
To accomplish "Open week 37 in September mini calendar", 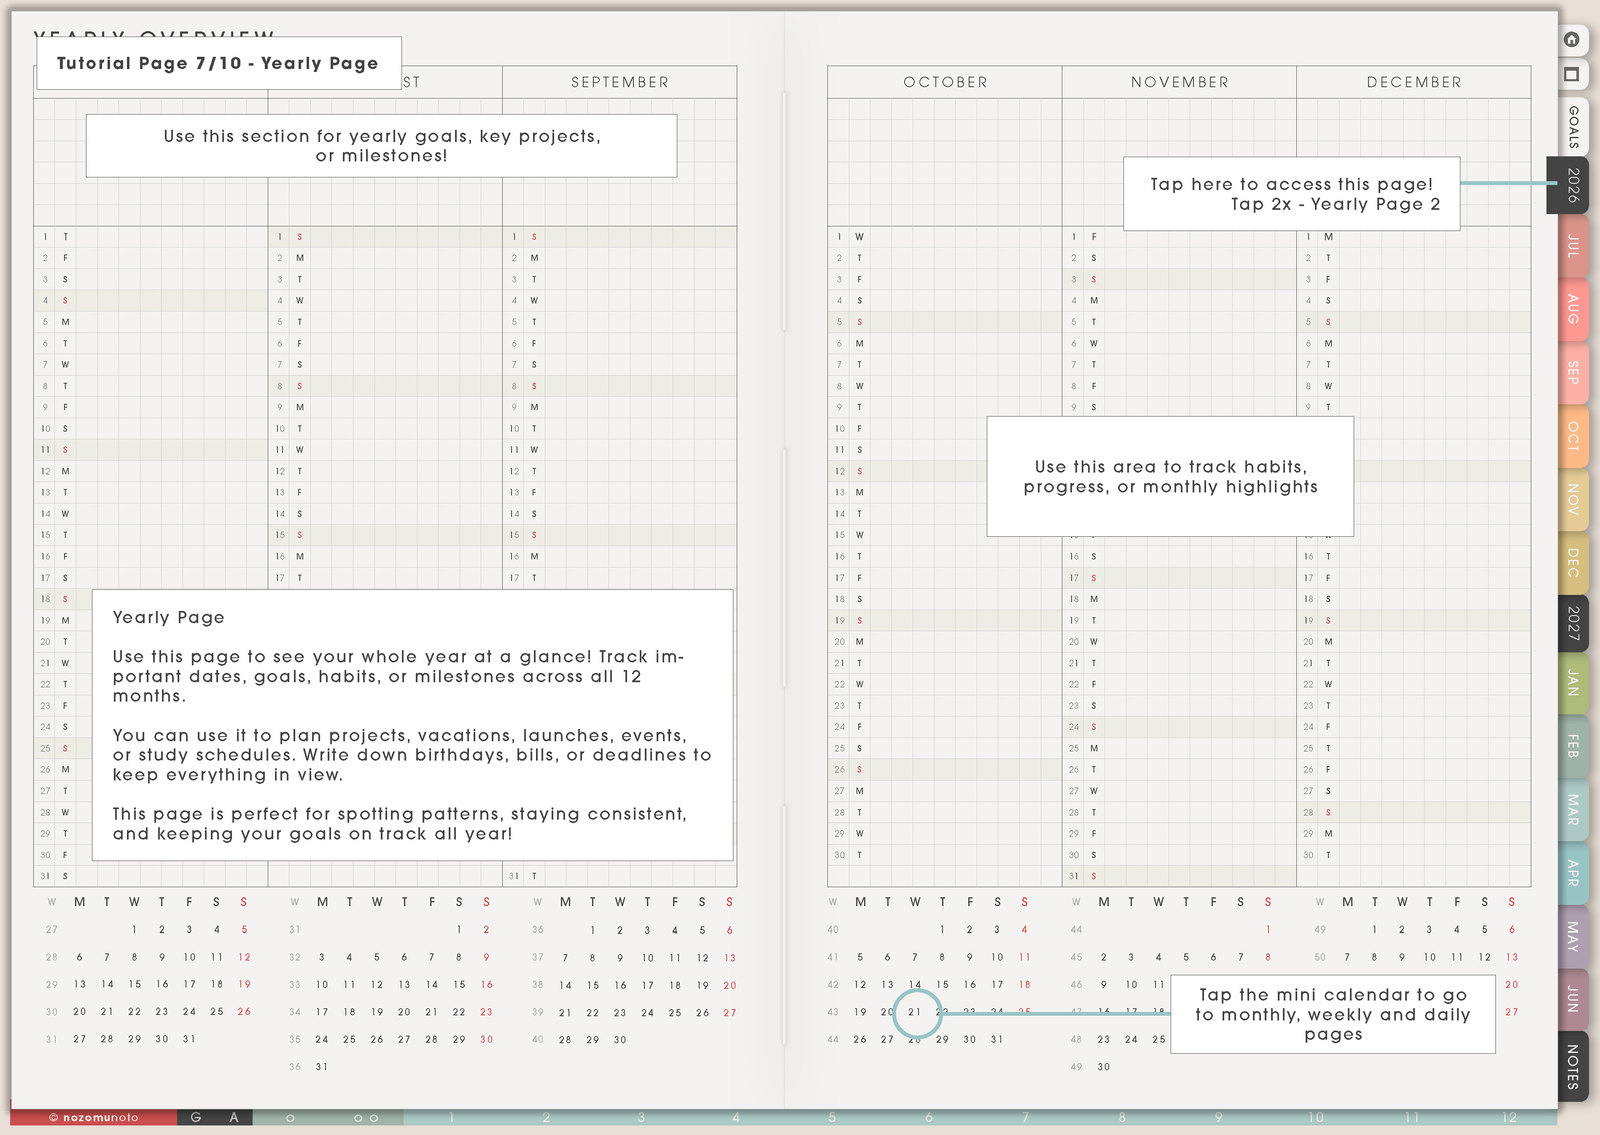I will (538, 958).
